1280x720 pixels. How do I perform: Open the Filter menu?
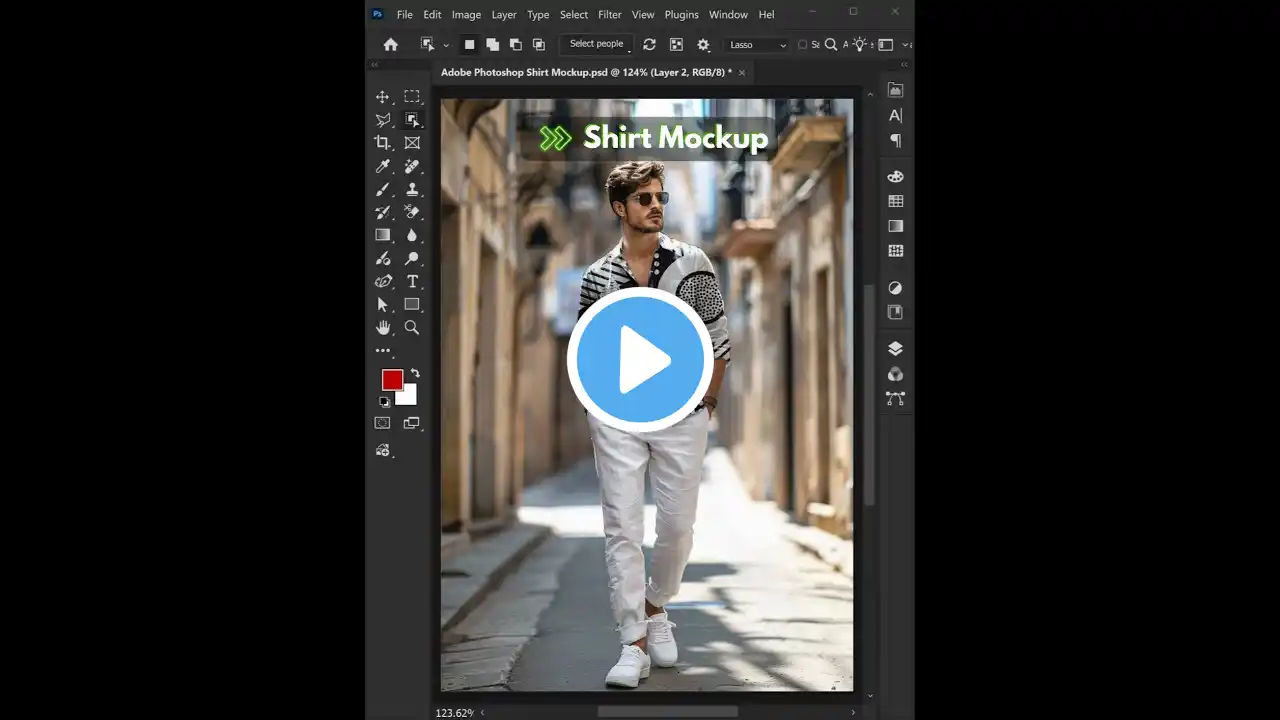pyautogui.click(x=609, y=15)
